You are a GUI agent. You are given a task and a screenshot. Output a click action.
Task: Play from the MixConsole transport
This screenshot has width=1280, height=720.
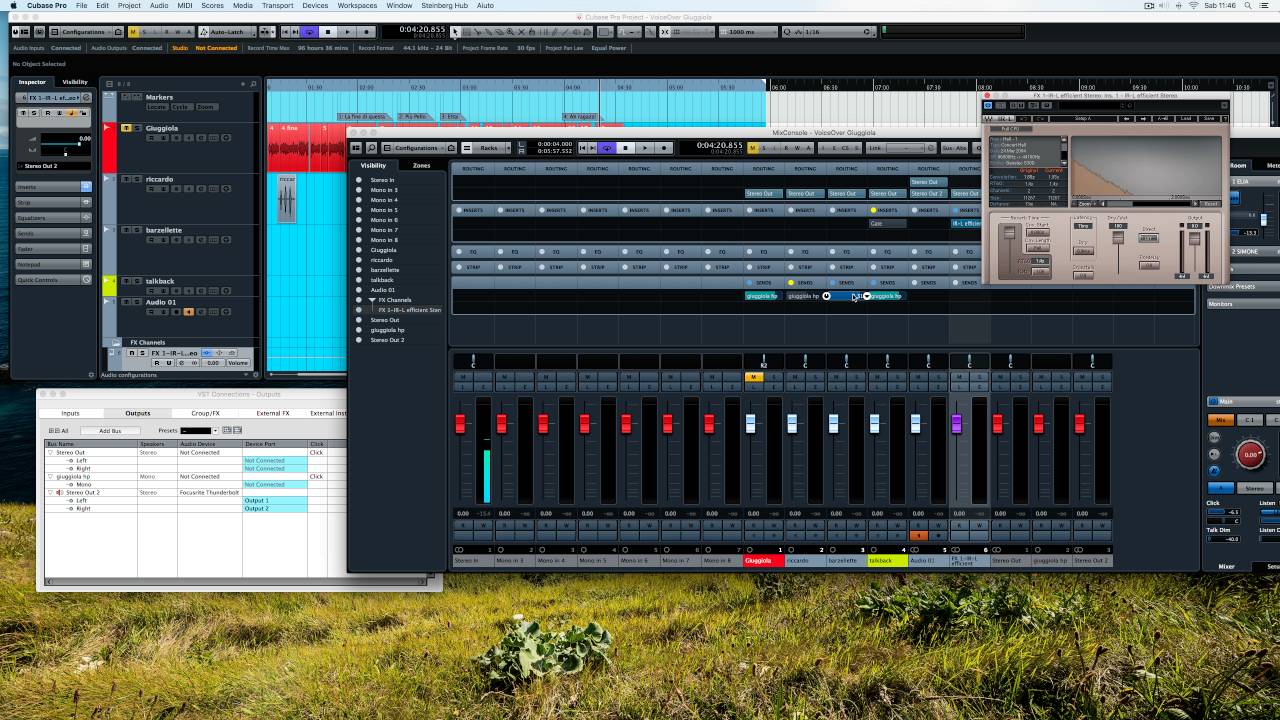[645, 148]
